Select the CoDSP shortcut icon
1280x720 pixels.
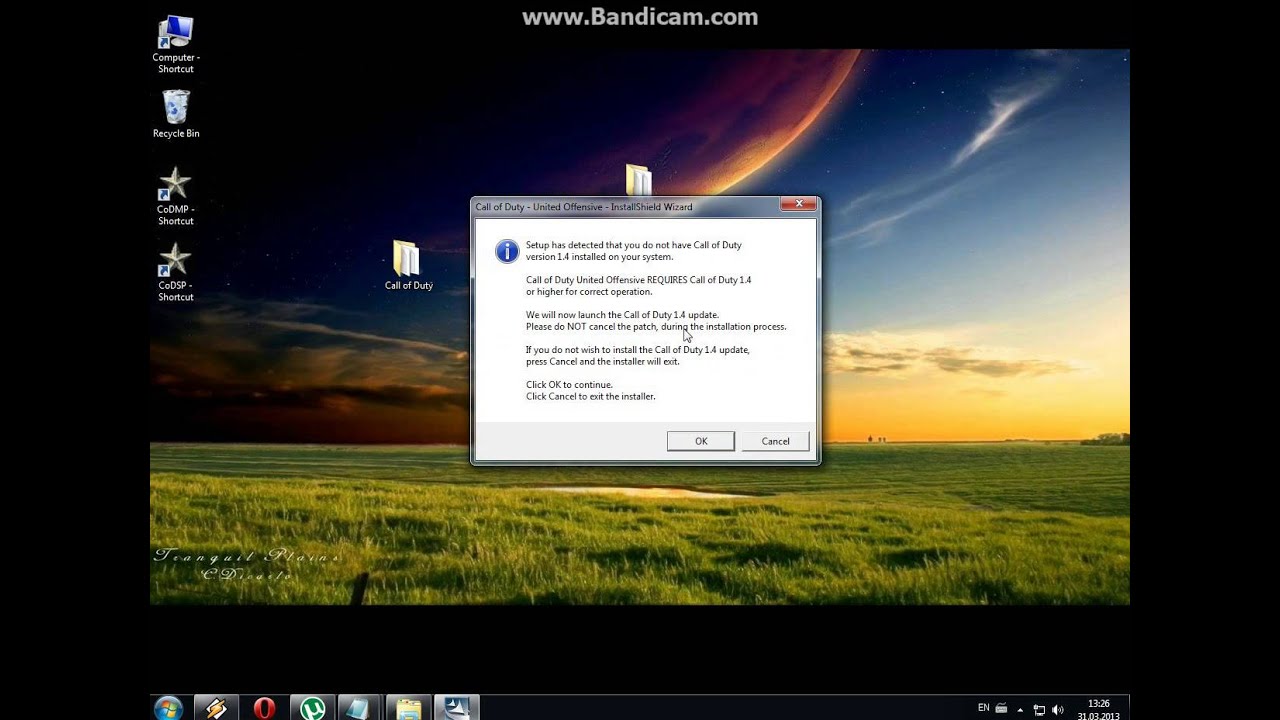click(175, 272)
